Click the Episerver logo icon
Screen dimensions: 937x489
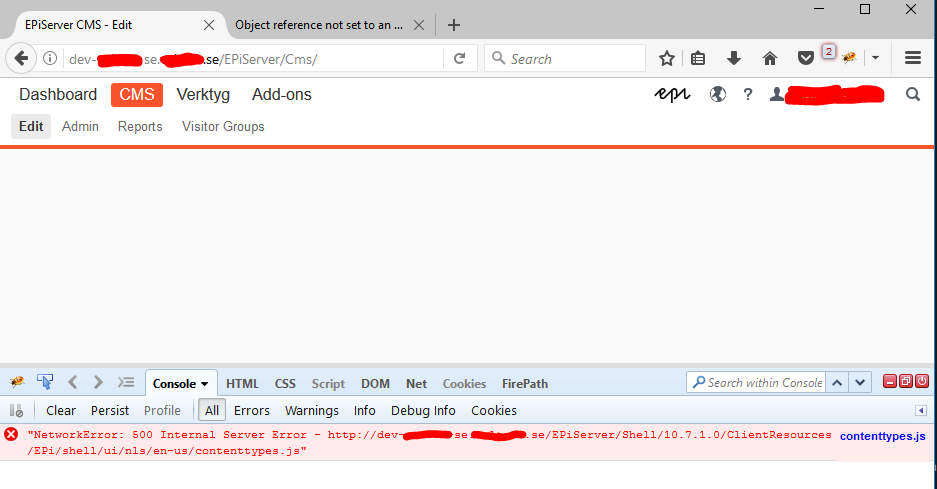coord(672,94)
